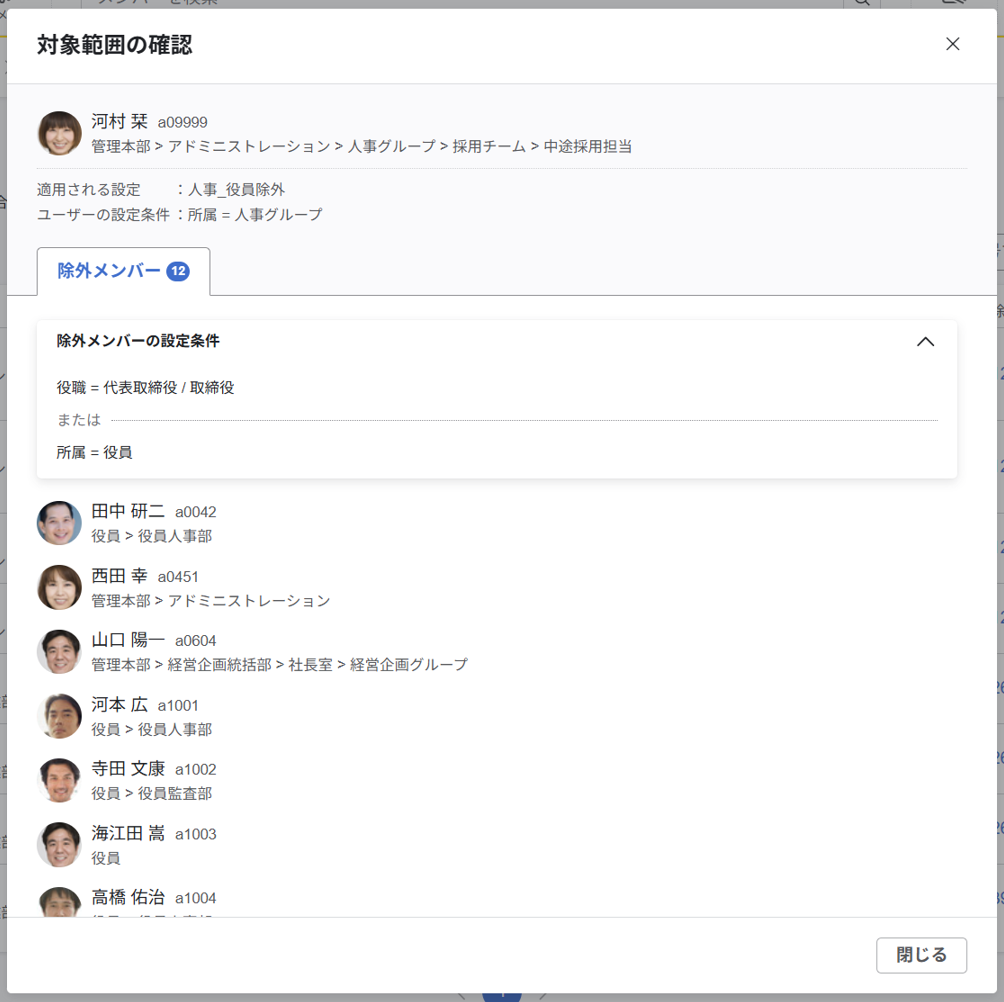
Task: Click 河村 栞's name in header
Action: [x=119, y=122]
